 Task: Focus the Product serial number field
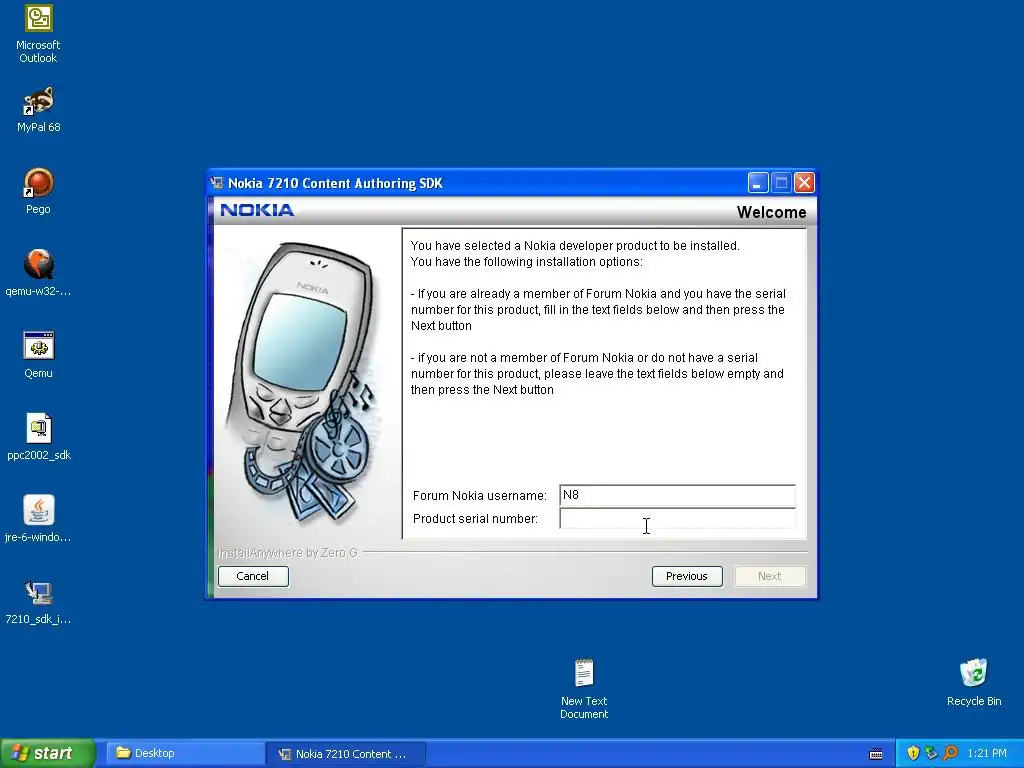(x=677, y=519)
